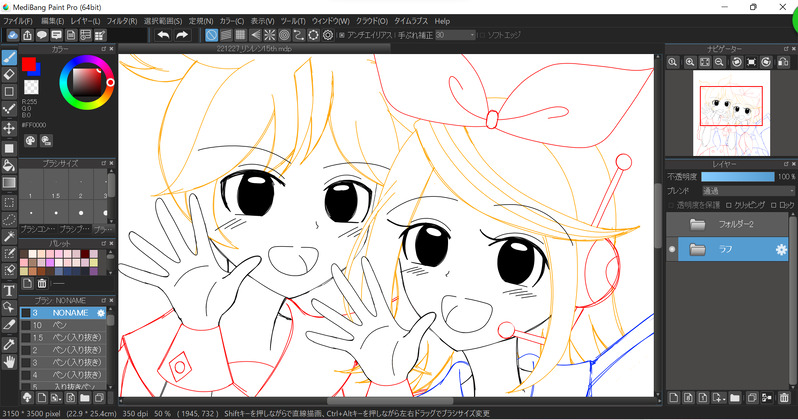Enable the concentric circle snap
This screenshot has height=420, width=798.
pyautogui.click(x=284, y=35)
